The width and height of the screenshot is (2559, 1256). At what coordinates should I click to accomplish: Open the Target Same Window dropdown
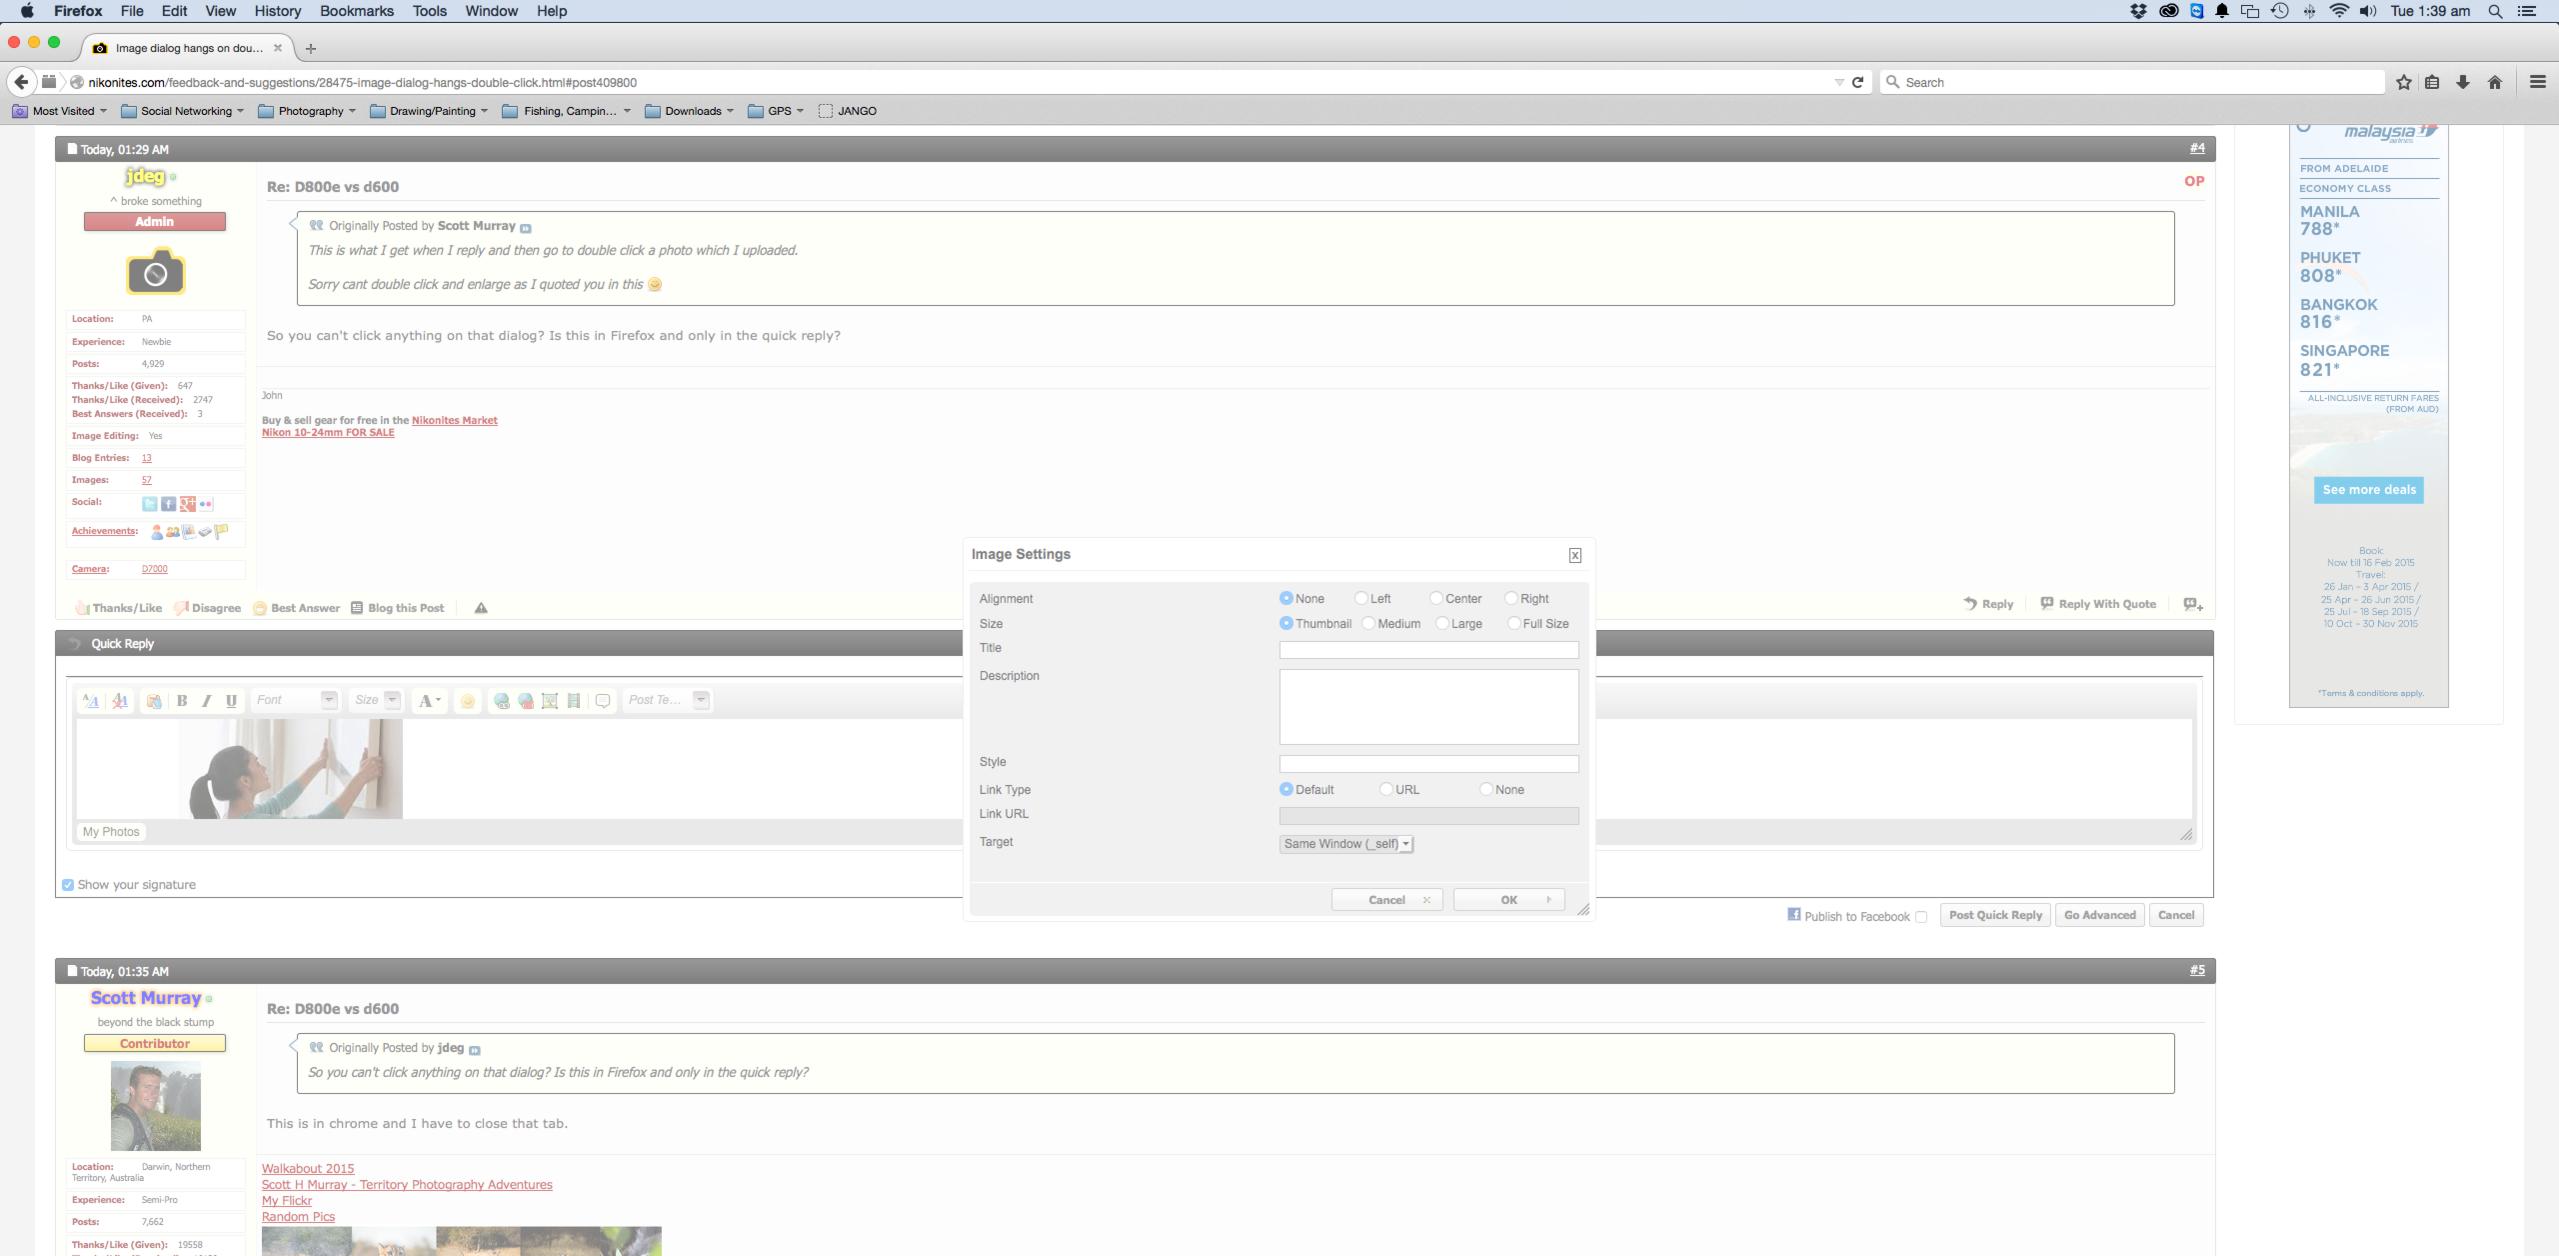1346,844
